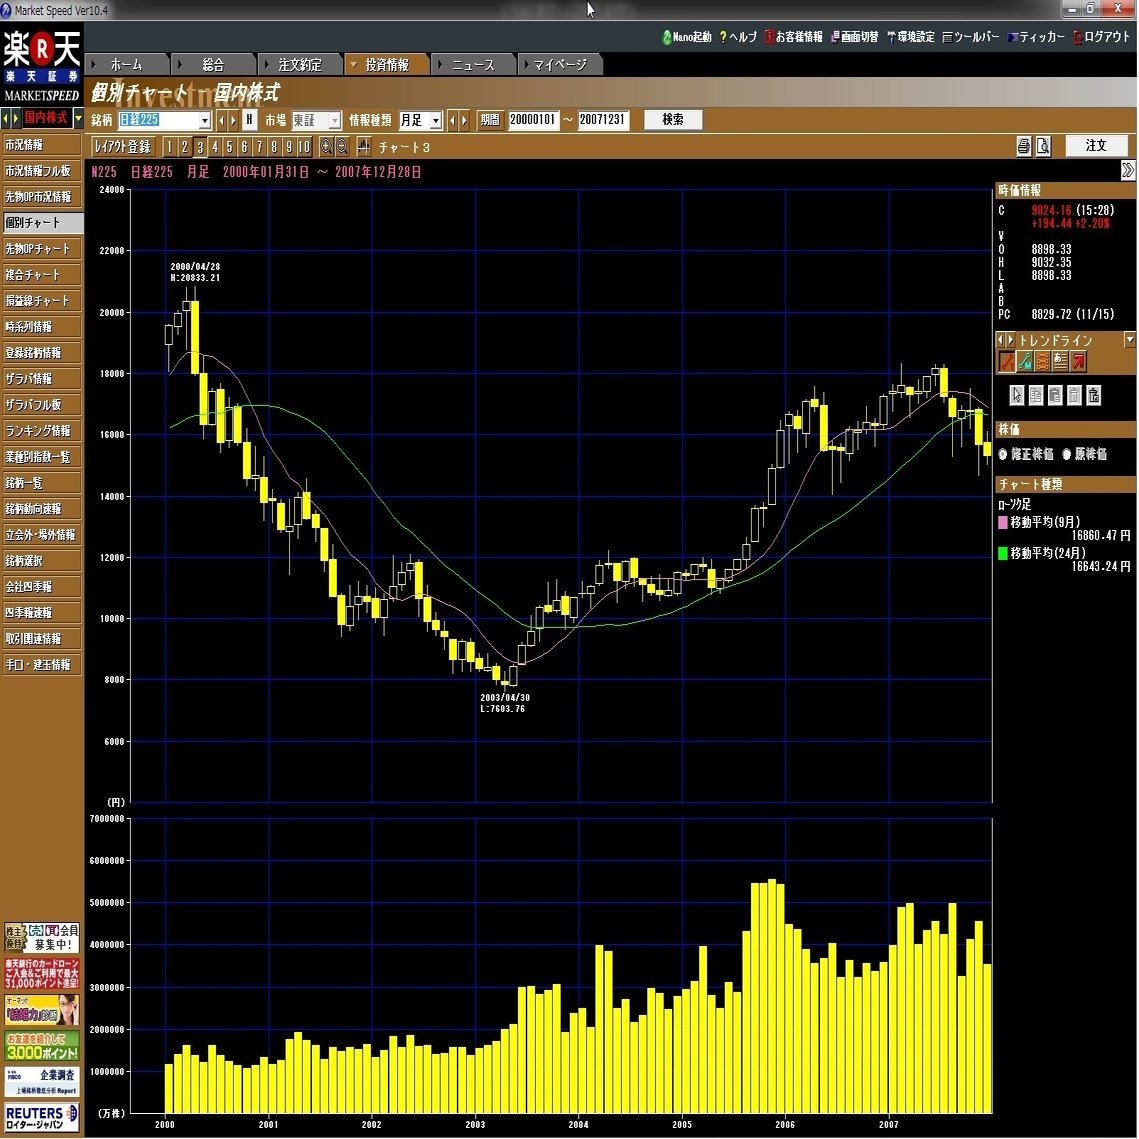This screenshot has width=1139, height=1139.
Task: Open the 情報種類 dropdown showing 月足
Action: coord(420,120)
